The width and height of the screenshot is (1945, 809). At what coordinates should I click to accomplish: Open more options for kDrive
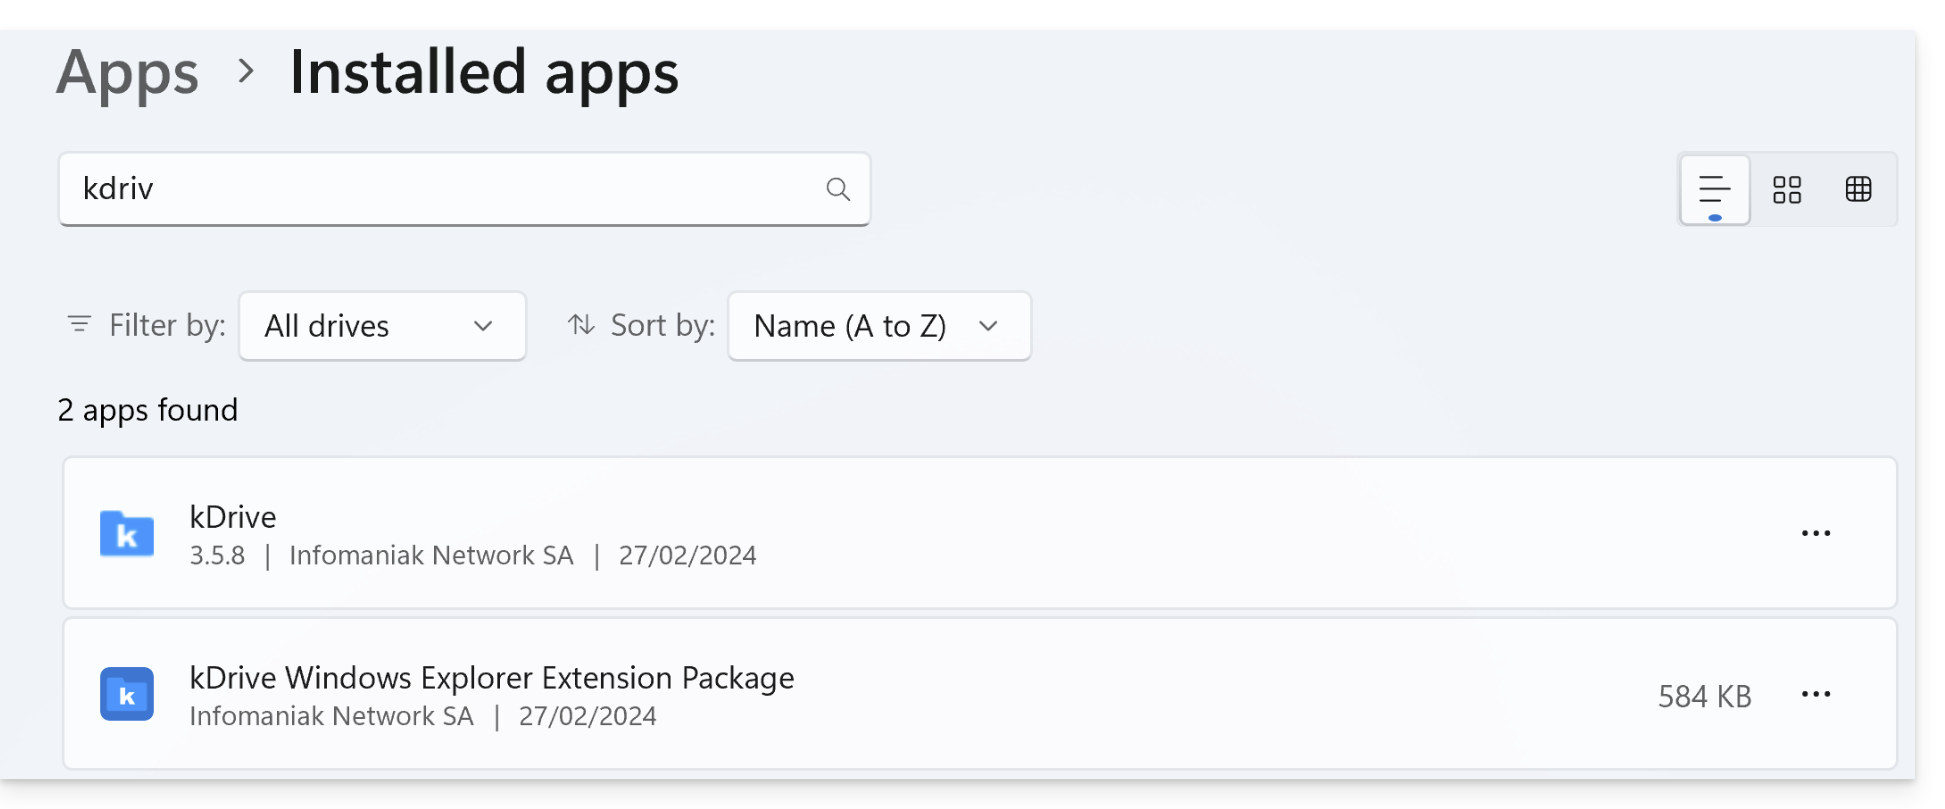tap(1816, 534)
